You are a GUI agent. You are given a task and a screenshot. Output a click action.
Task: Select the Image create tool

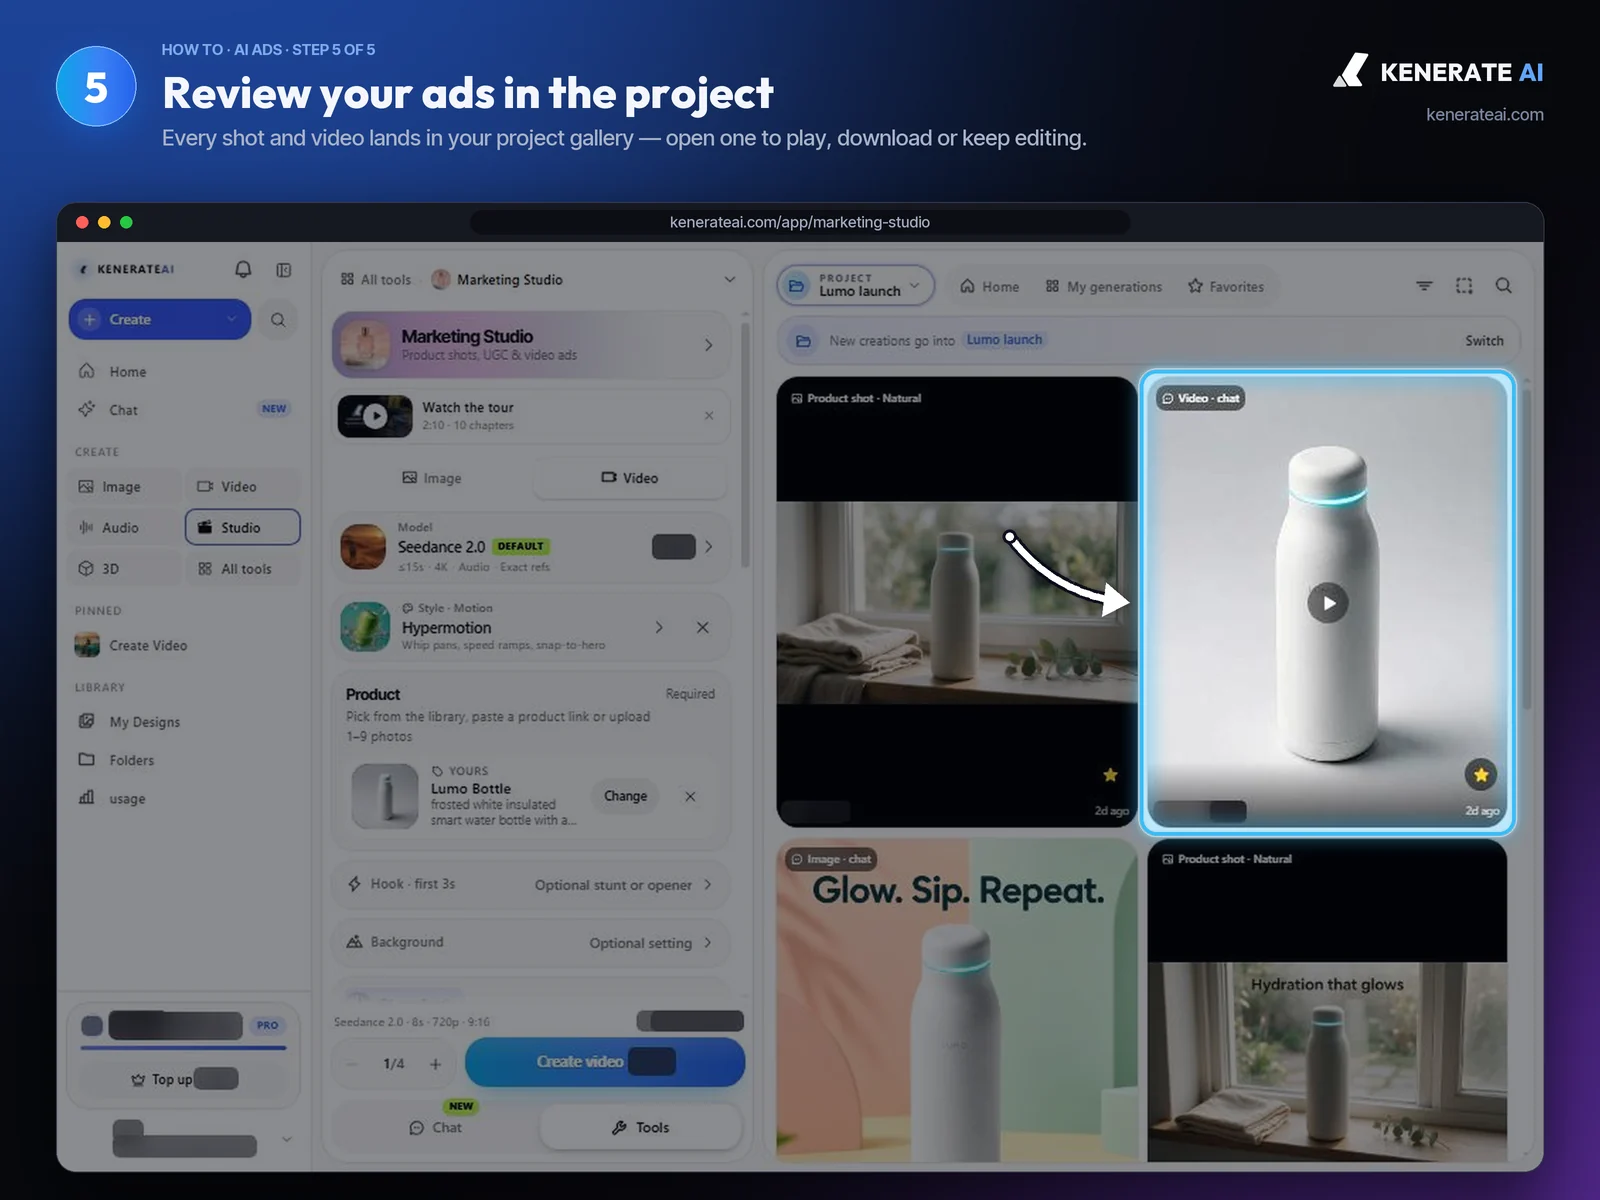(x=126, y=487)
